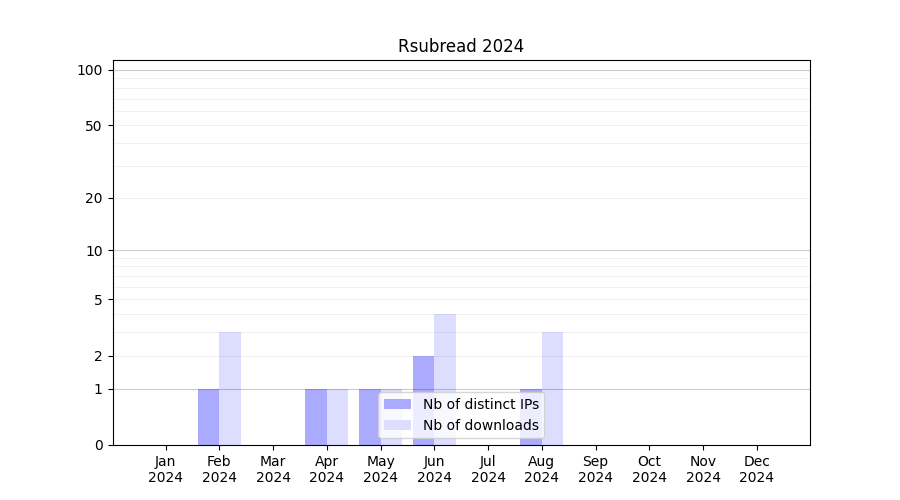
Task: Select the 'Nb of distinct IPs' legend label
Action: tap(480, 404)
